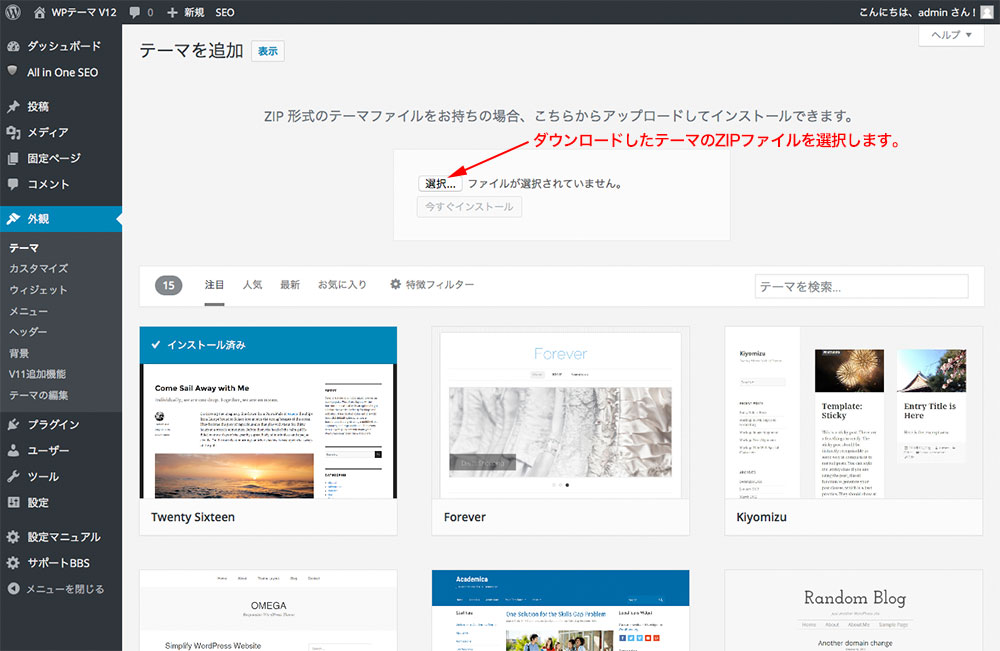Expand the 特徴フィルター options
The width and height of the screenshot is (1000, 651).
click(432, 285)
